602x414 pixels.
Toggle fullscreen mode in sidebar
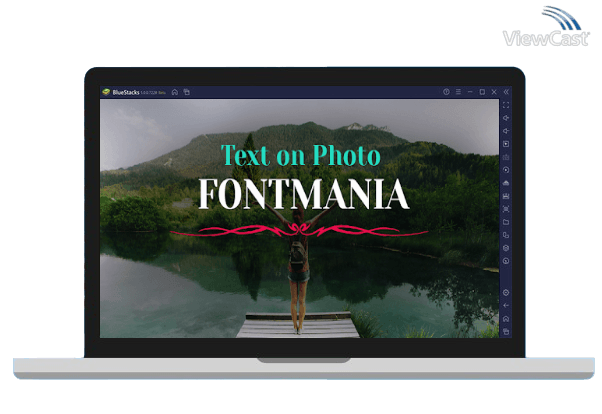506,105
